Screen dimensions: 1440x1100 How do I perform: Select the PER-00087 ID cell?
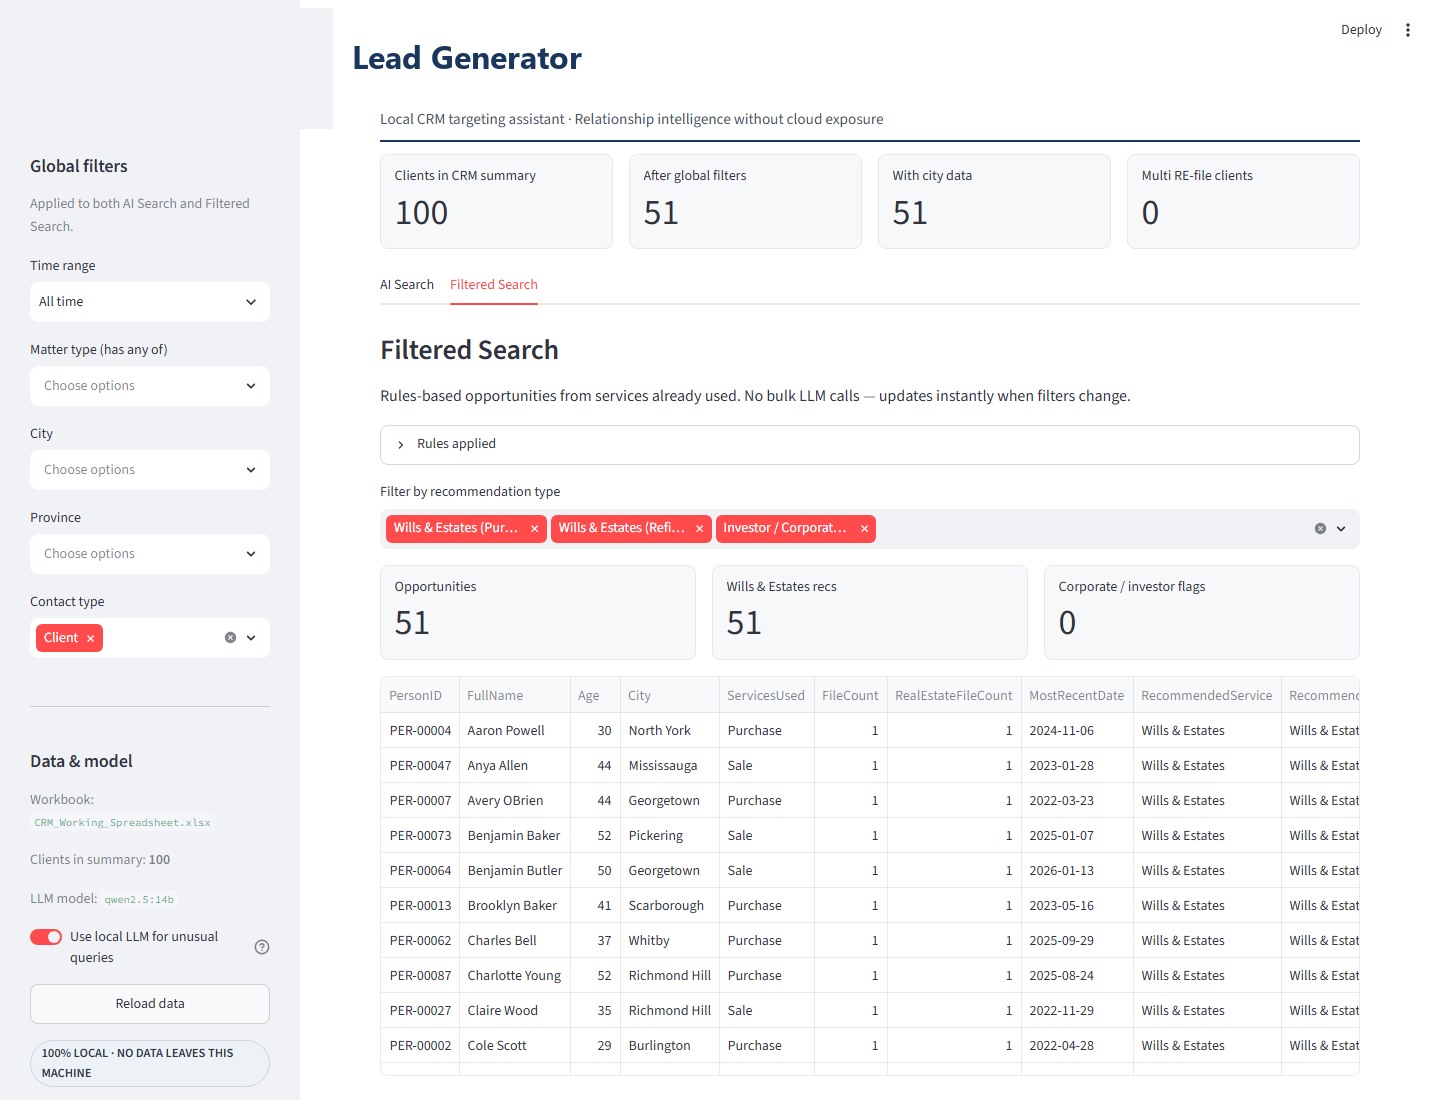[420, 976]
